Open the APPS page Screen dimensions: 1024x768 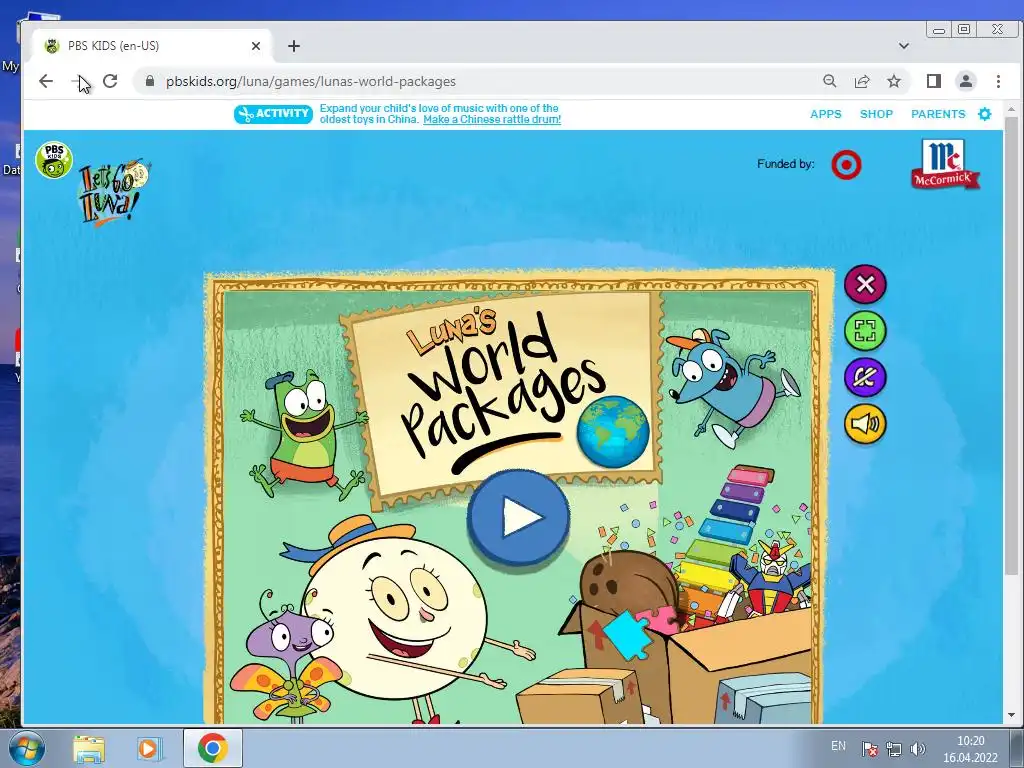pyautogui.click(x=825, y=114)
